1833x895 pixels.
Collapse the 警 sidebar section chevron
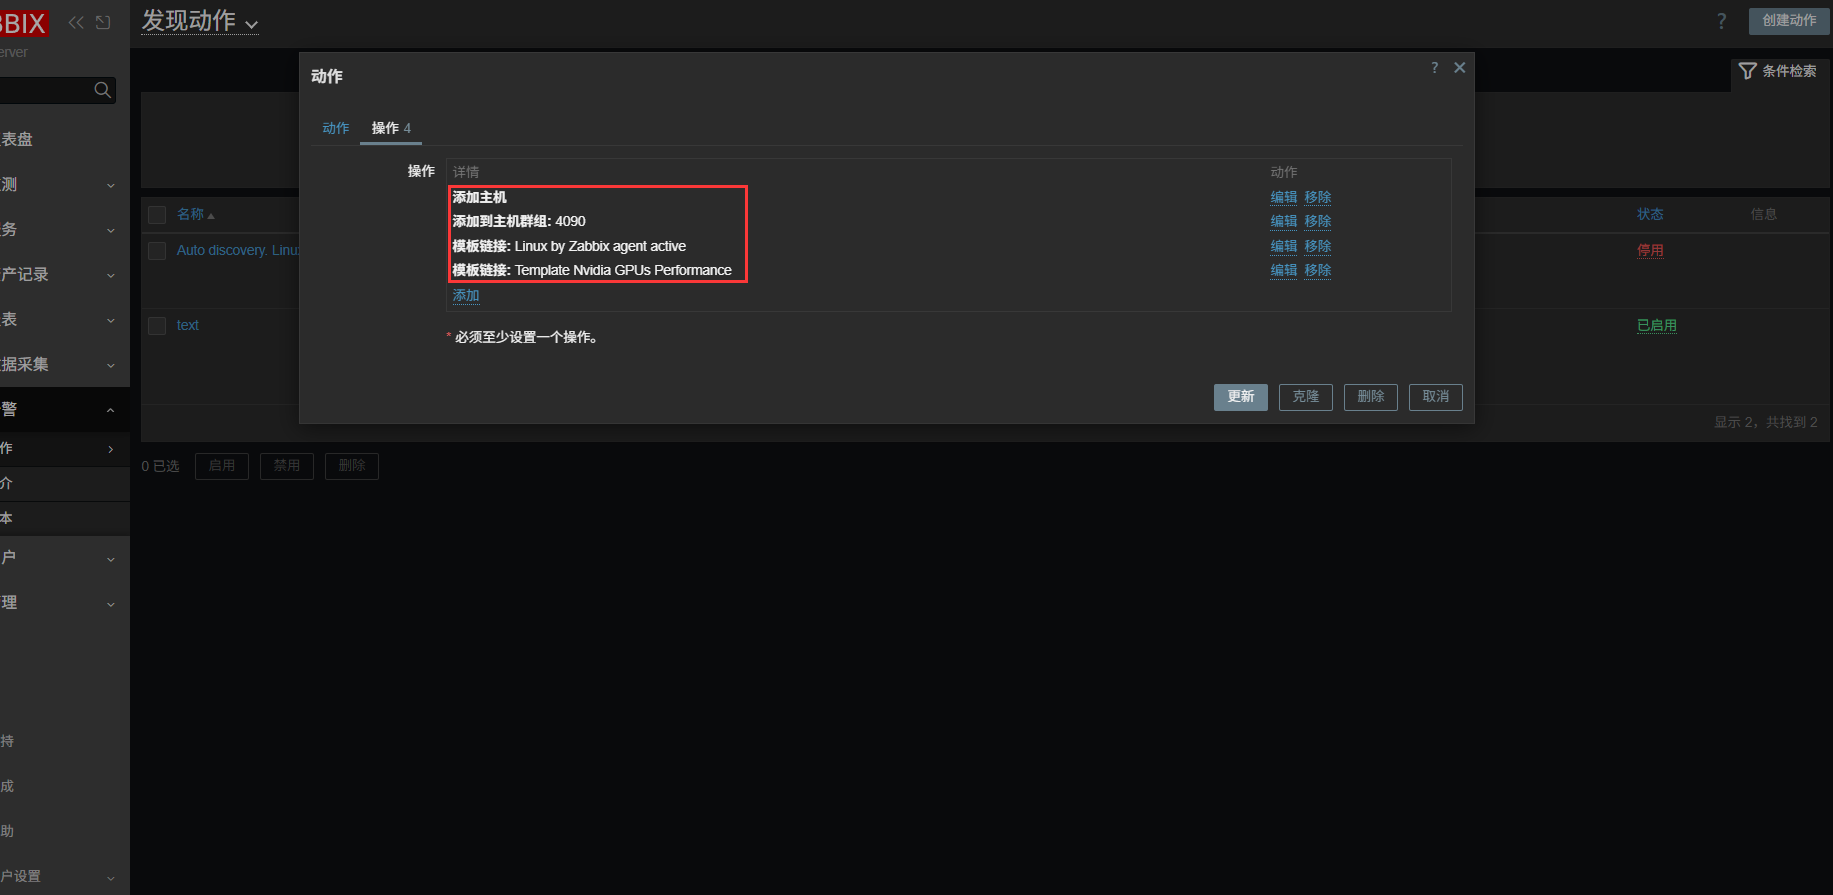(110, 410)
